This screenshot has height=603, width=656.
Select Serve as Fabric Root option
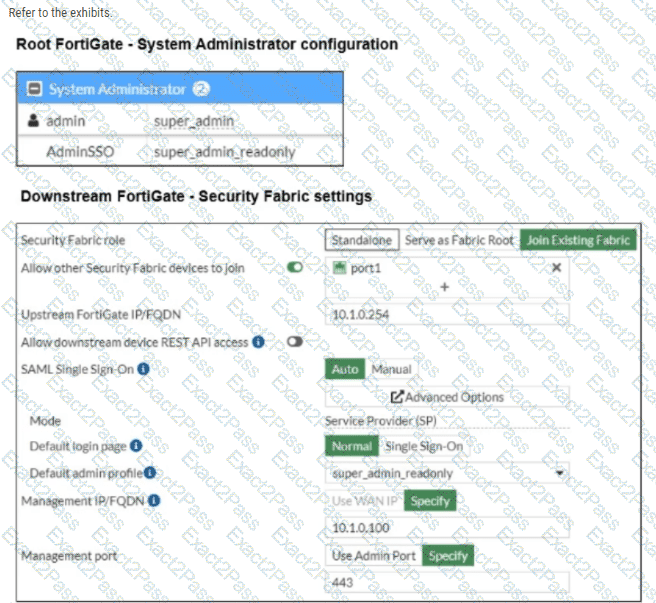tap(459, 240)
